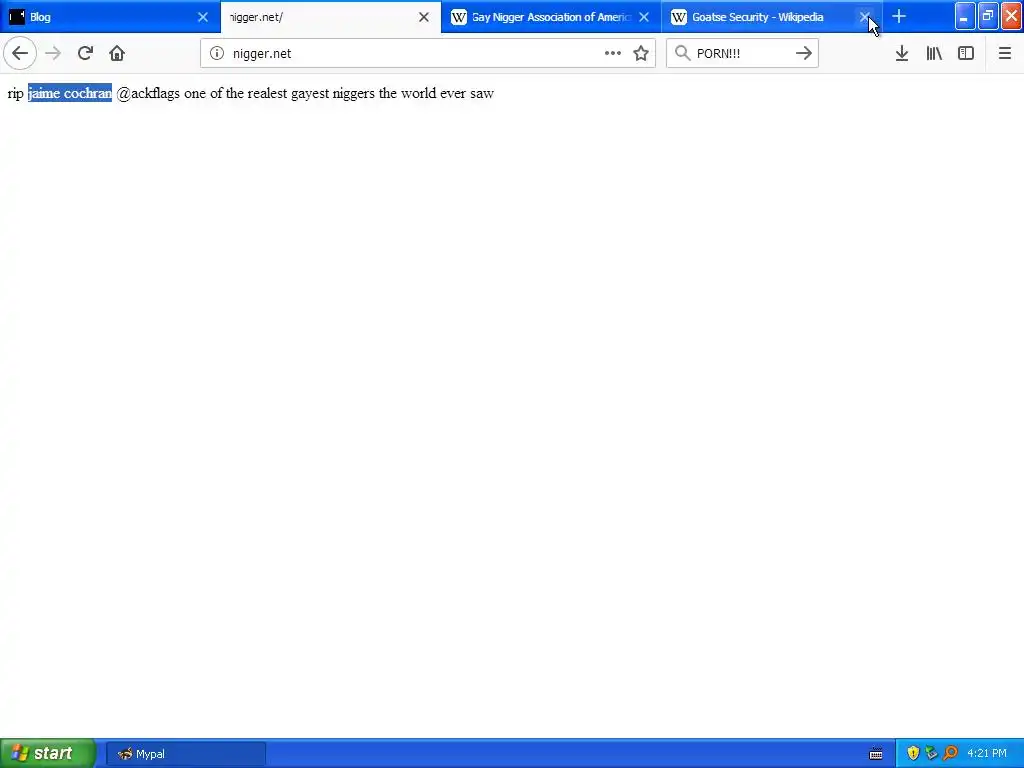Screen dimensions: 1024x768
Task: Open the Library bookmarks and history icon
Action: [x=934, y=53]
